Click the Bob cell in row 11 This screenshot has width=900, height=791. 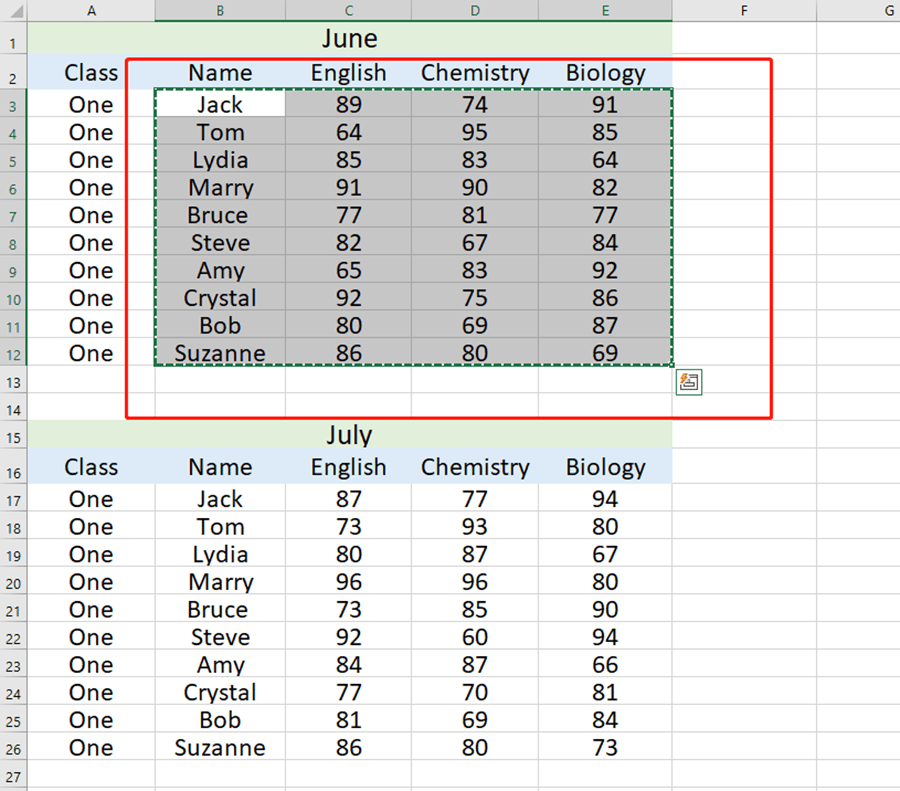pos(220,324)
